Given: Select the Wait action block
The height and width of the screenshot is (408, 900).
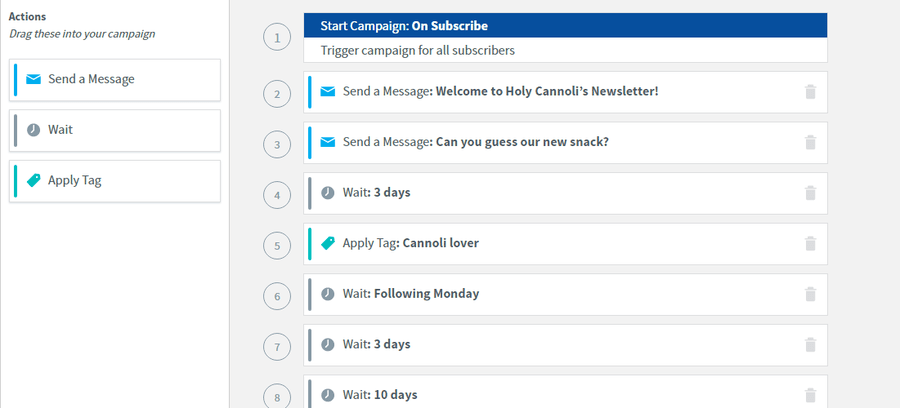Looking at the screenshot, I should pyautogui.click(x=115, y=130).
